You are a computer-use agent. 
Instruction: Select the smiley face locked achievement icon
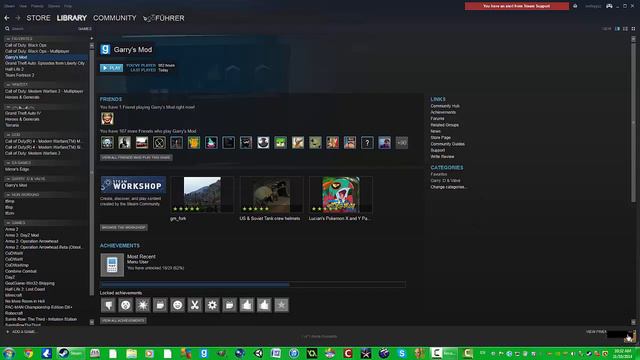click(178, 305)
